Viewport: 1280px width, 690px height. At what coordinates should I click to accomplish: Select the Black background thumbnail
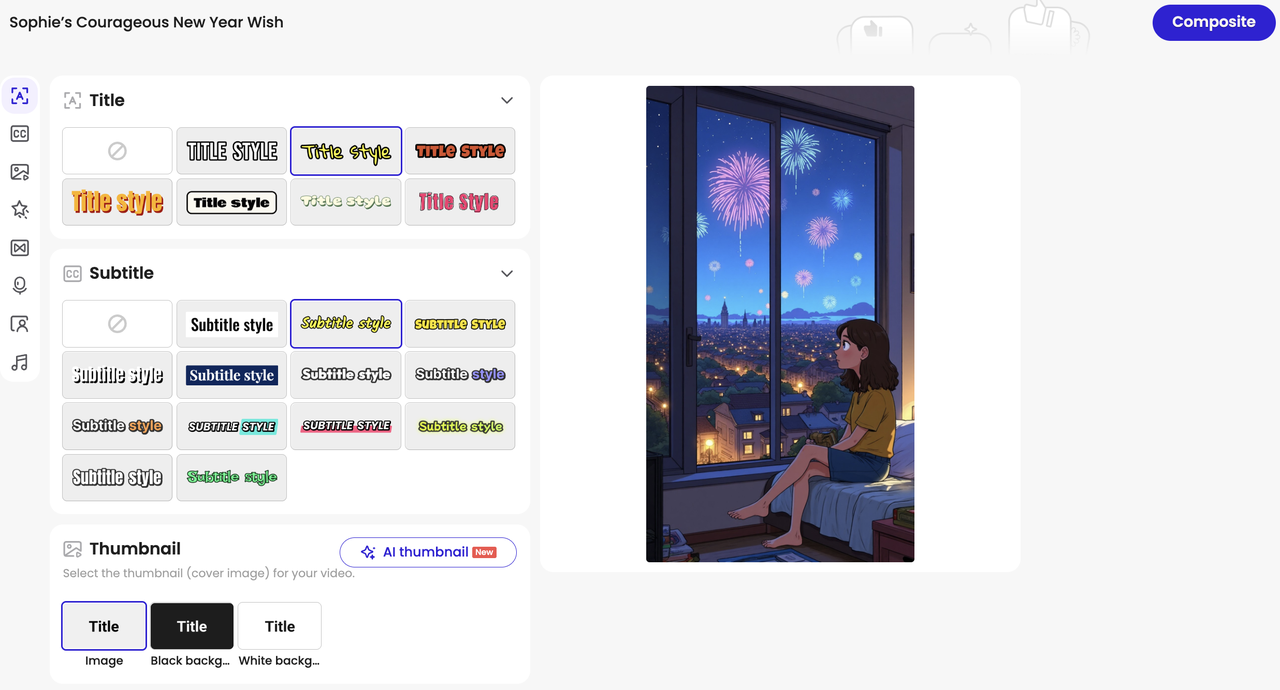click(192, 626)
